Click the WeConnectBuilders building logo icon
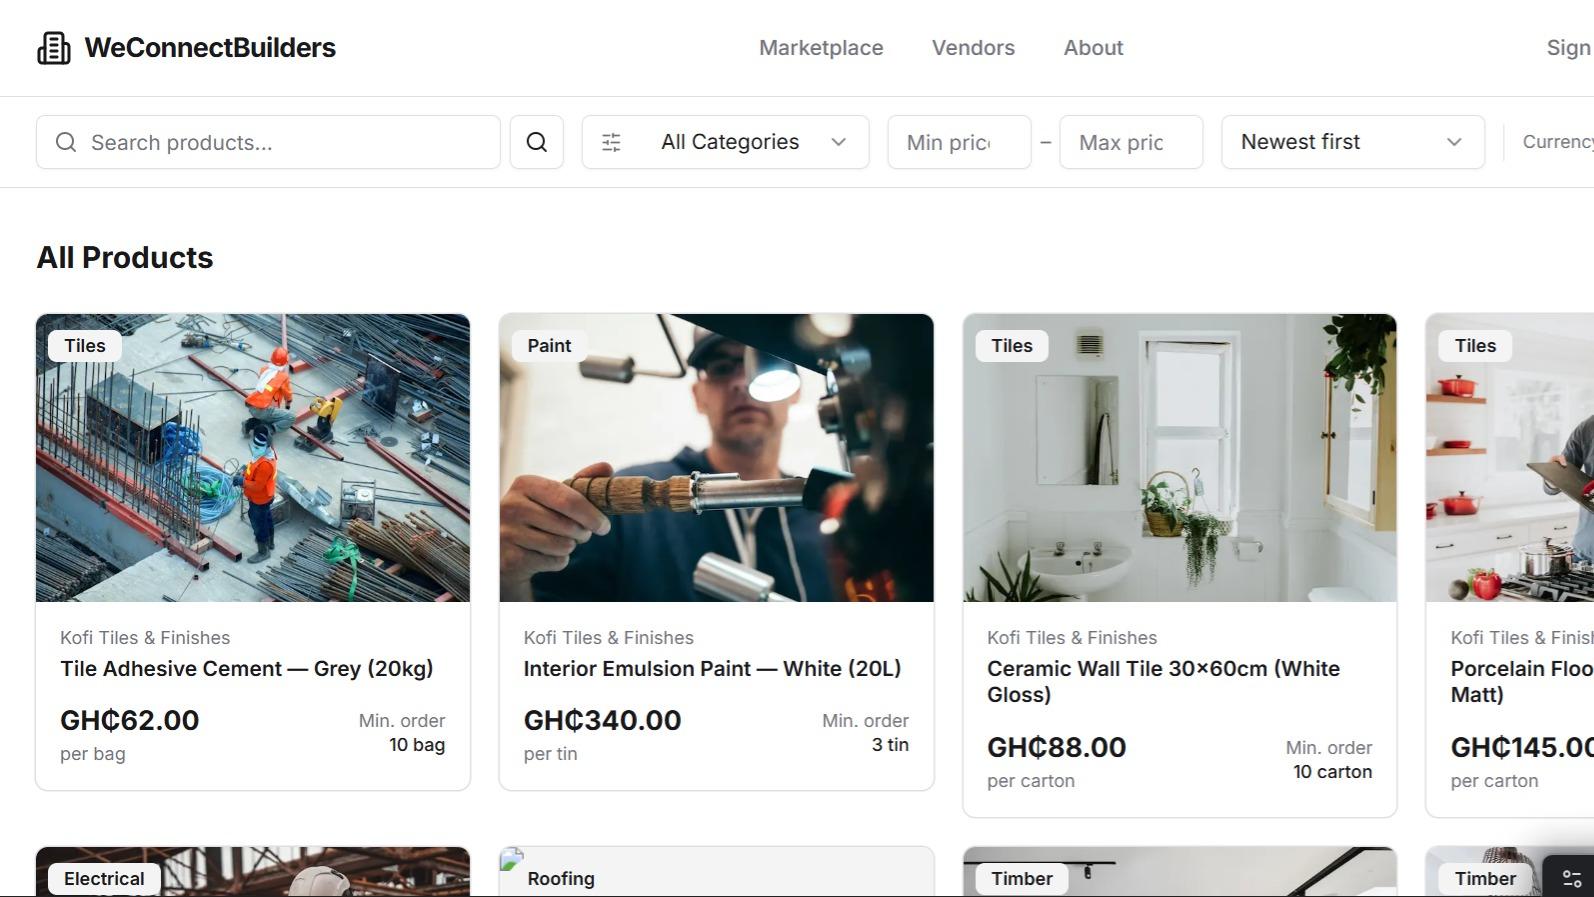Viewport: 1594px width, 897px height. coord(54,48)
